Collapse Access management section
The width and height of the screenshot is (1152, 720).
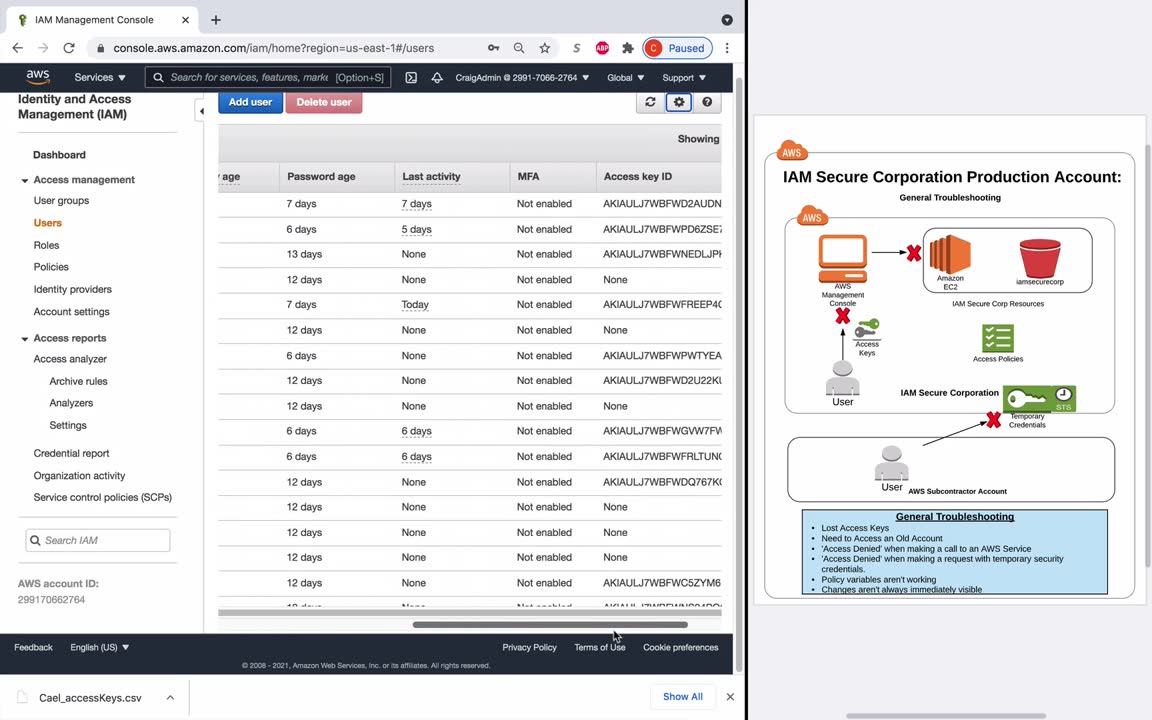(x=24, y=180)
